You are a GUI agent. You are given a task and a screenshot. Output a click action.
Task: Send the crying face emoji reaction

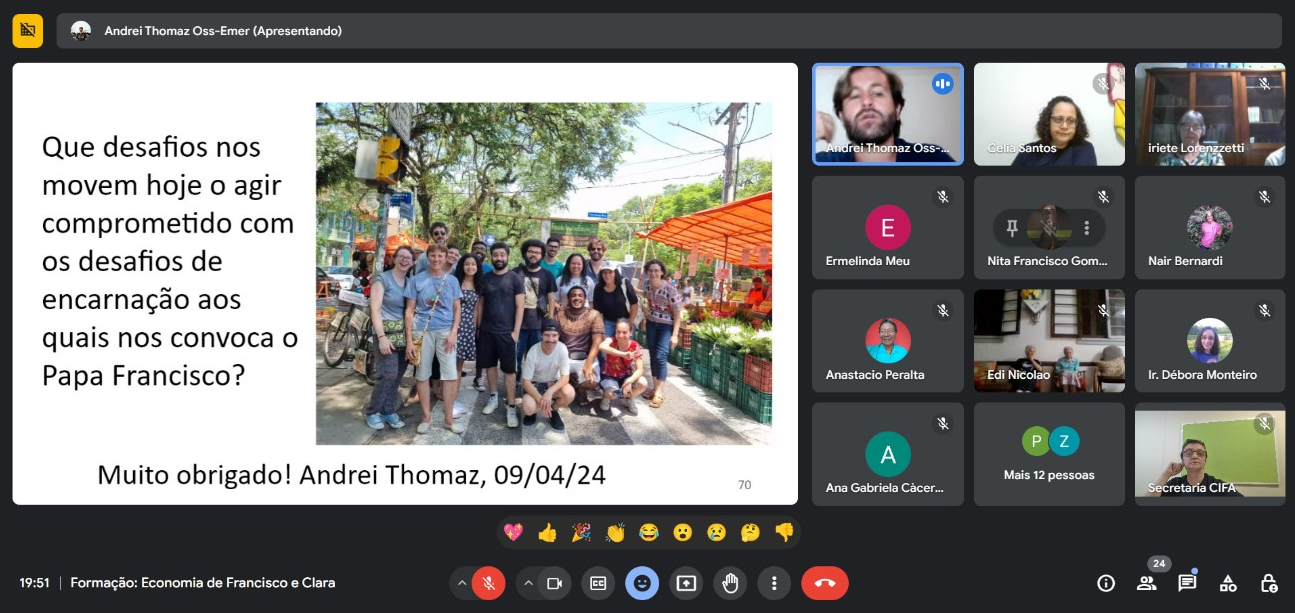coord(716,532)
